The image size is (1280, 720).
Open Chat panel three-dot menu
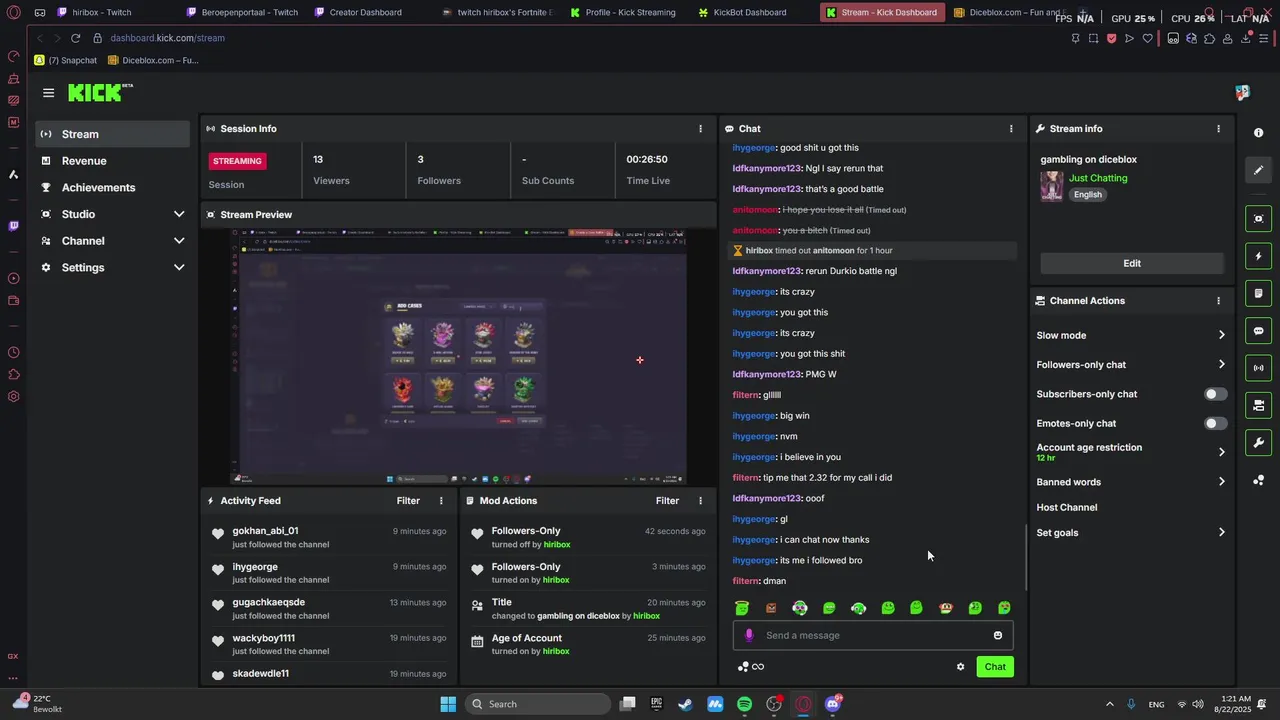coord(1011,129)
